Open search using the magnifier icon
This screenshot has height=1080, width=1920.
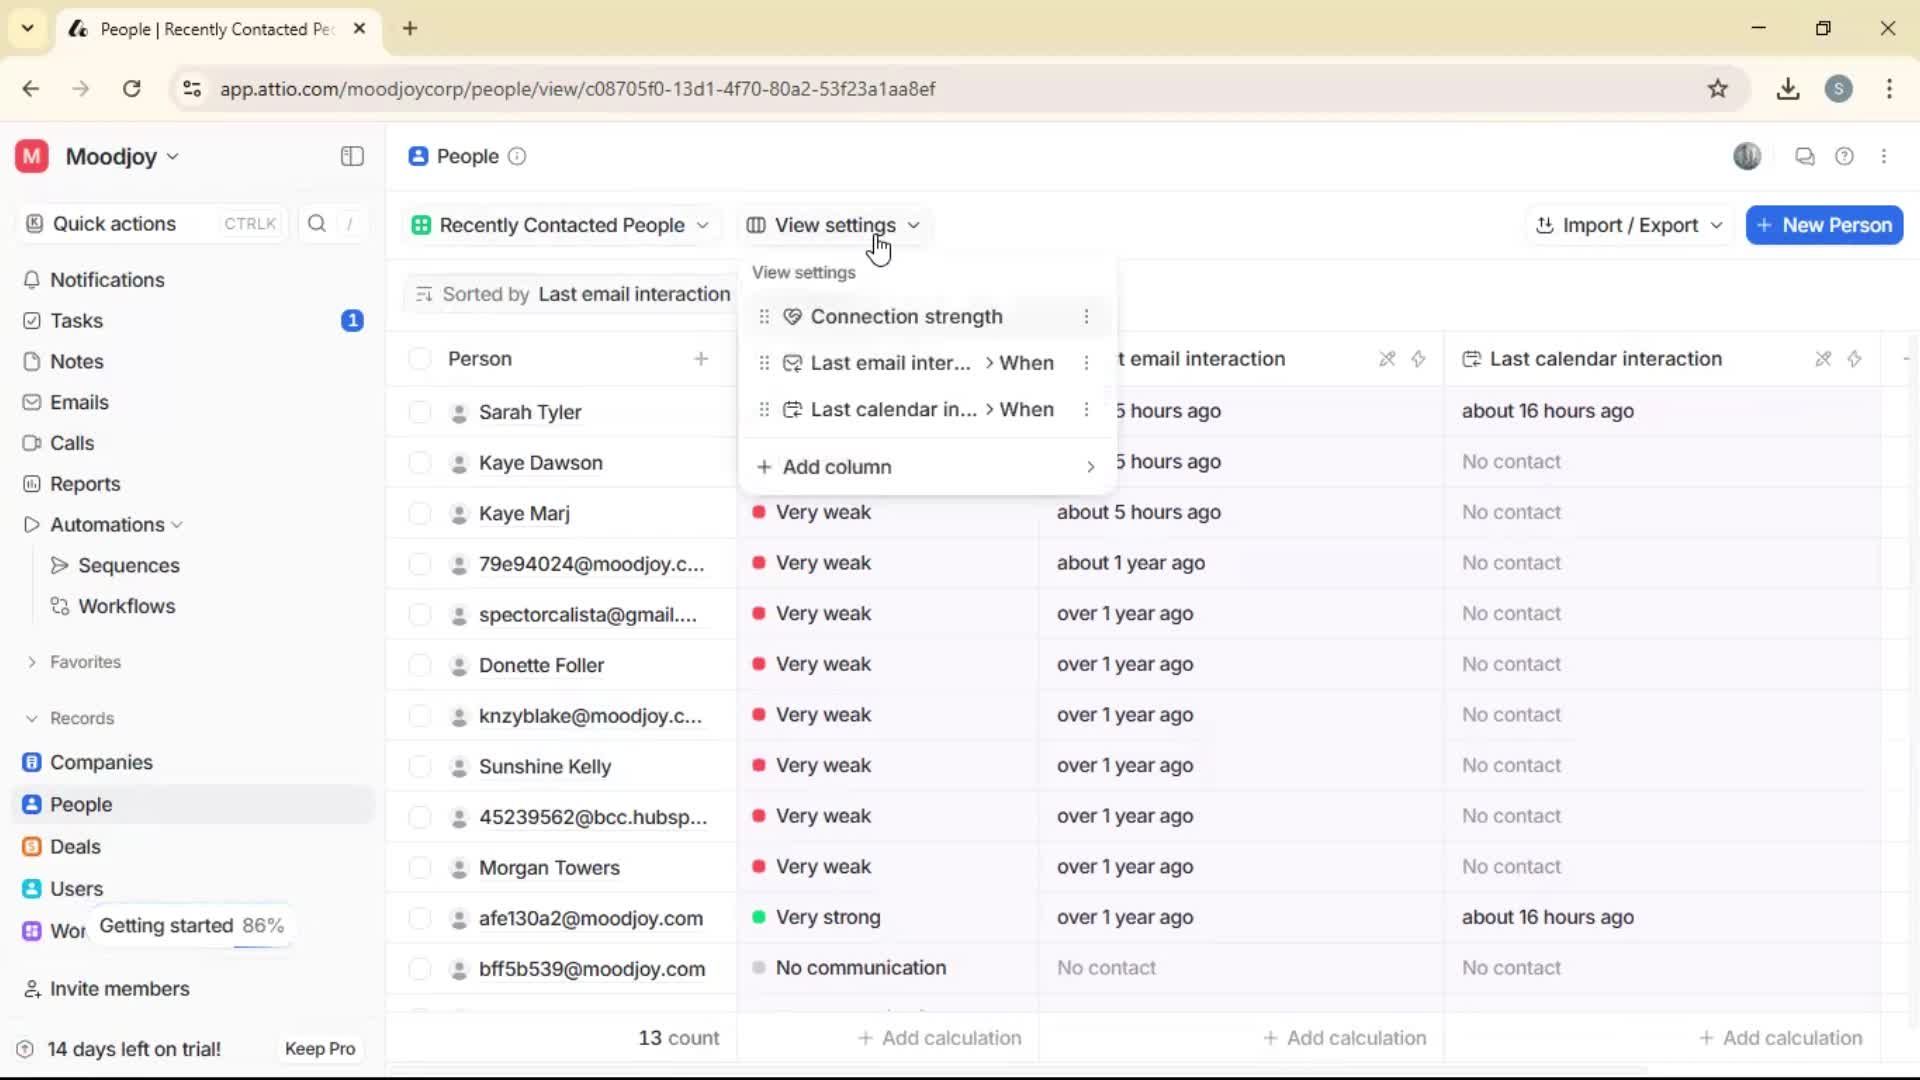[316, 223]
